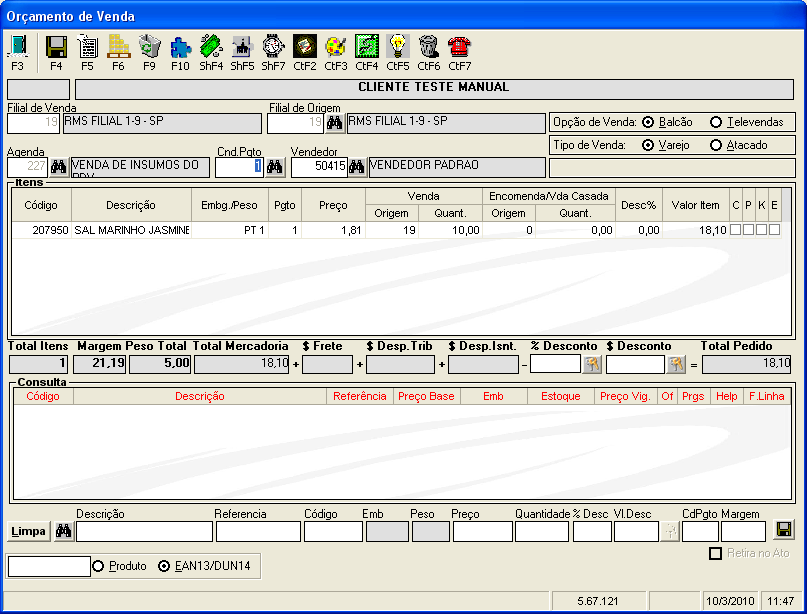The width and height of the screenshot is (807, 614).
Task: Click the barcode field beside Produto option
Action: pyautogui.click(x=49, y=566)
